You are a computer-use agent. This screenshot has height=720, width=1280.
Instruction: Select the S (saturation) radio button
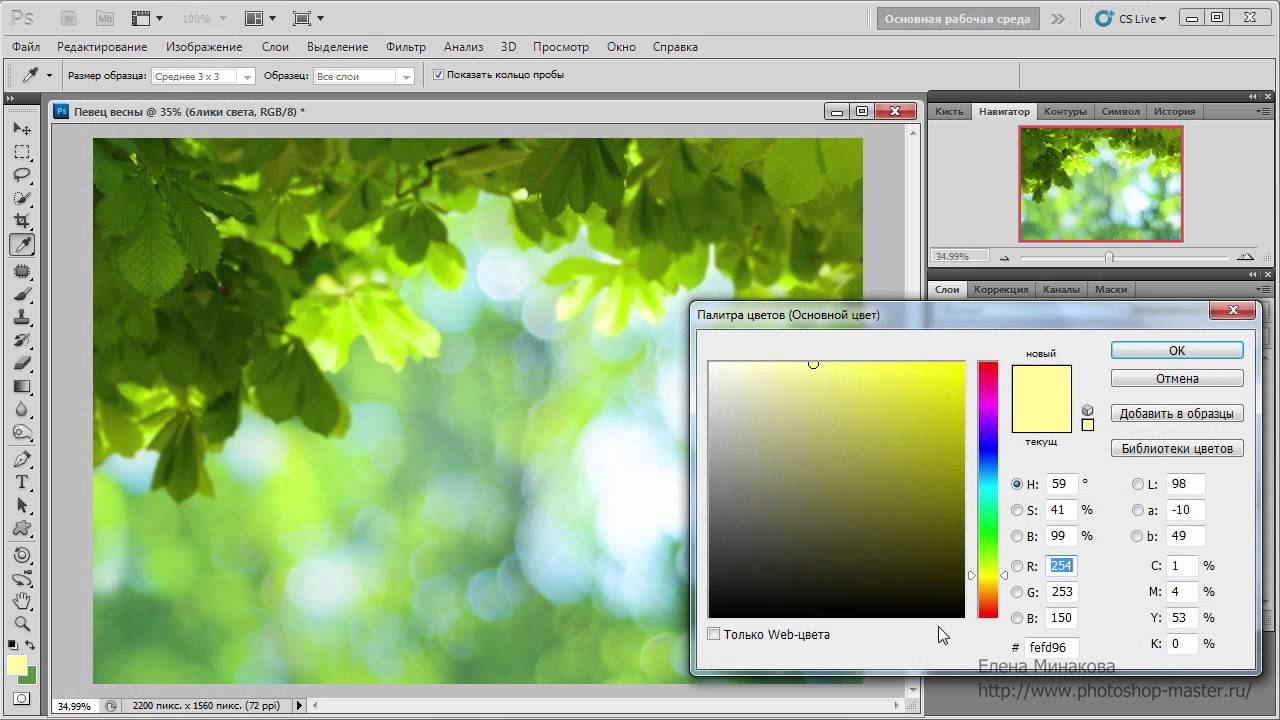(x=1017, y=510)
